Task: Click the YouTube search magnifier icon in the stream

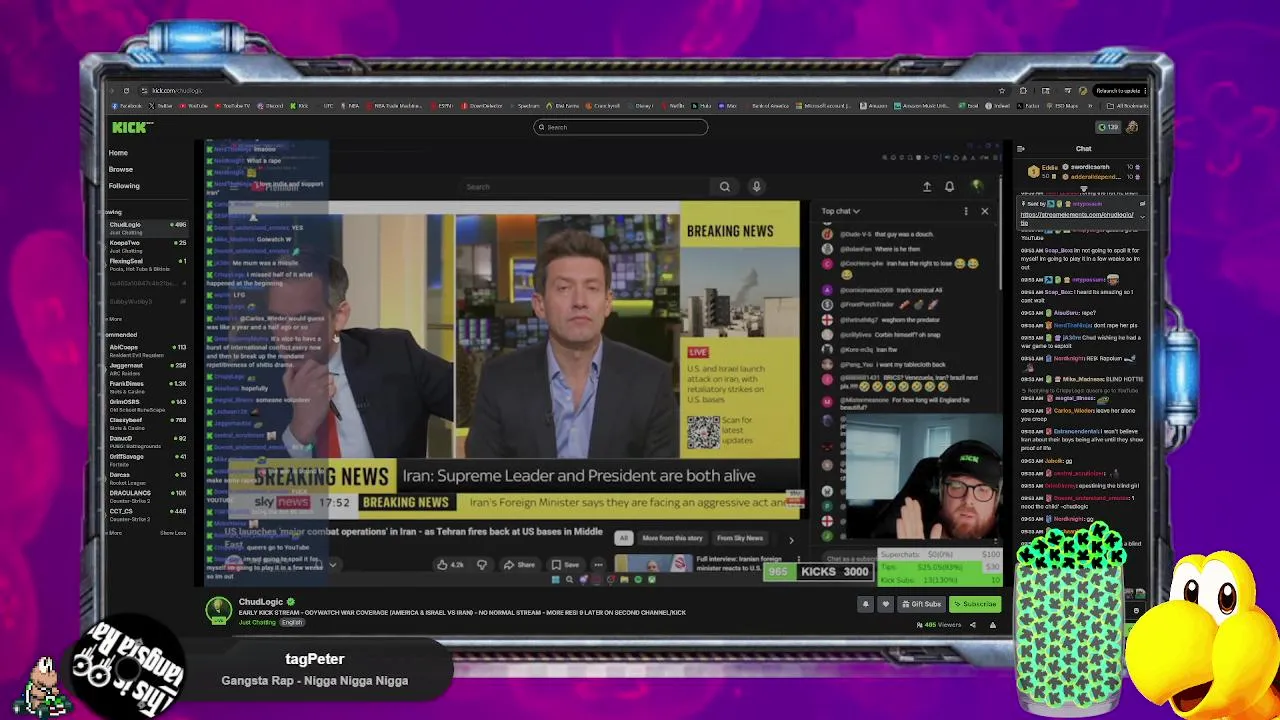Action: click(725, 186)
